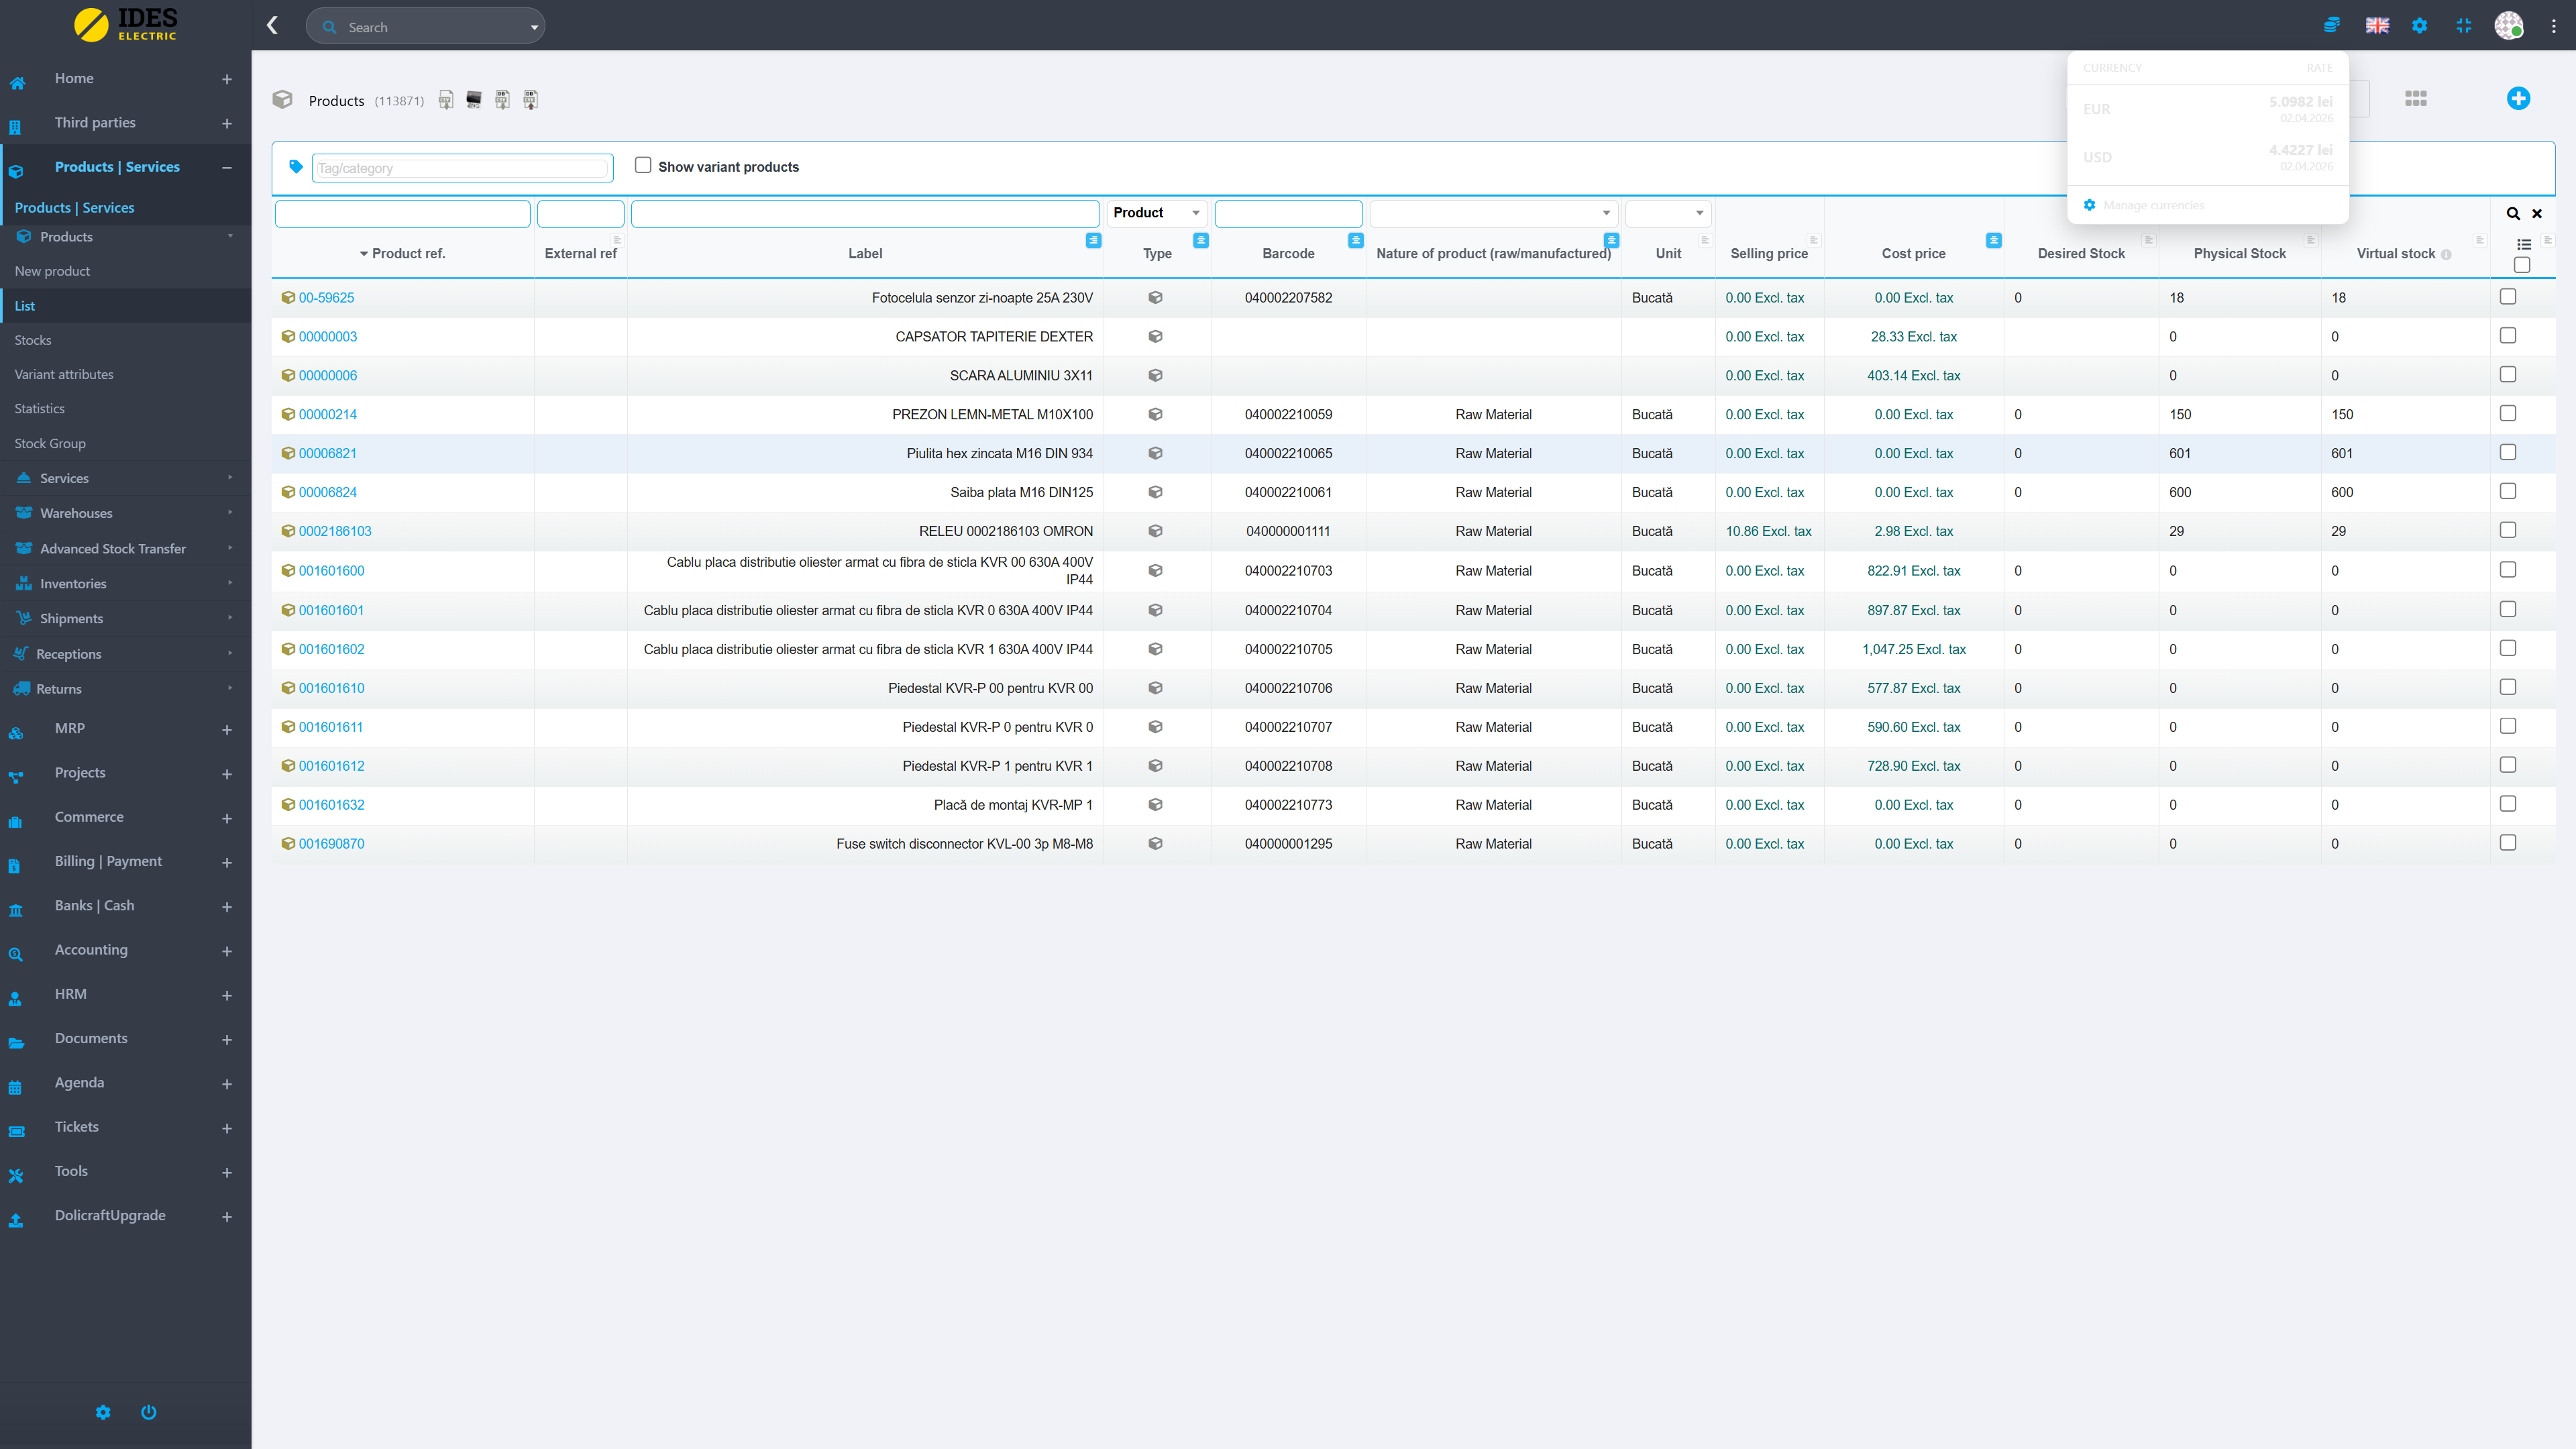This screenshot has width=2576, height=1449.
Task: Open the Nature of product filter dropdown
Action: [x=1492, y=213]
